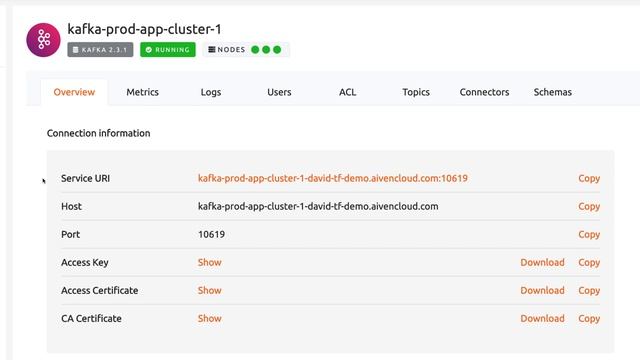This screenshot has height=360, width=640.
Task: Click the NODES indicator with green dots
Action: [246, 50]
